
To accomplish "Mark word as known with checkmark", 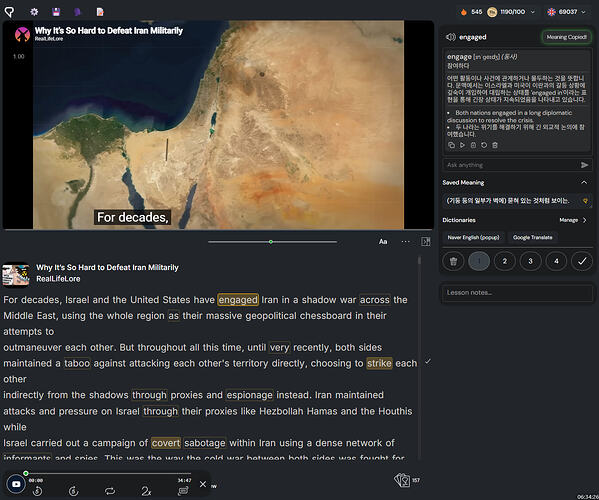I will (582, 261).
